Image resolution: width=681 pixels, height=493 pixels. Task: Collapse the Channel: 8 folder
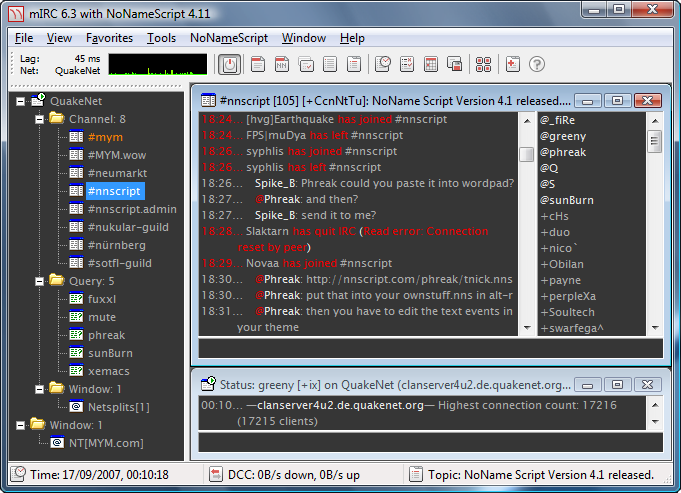(x=39, y=119)
